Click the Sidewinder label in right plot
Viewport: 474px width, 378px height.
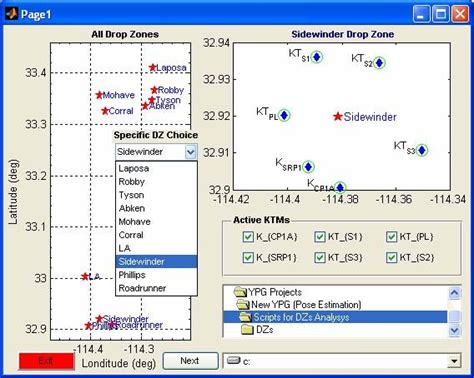(370, 117)
